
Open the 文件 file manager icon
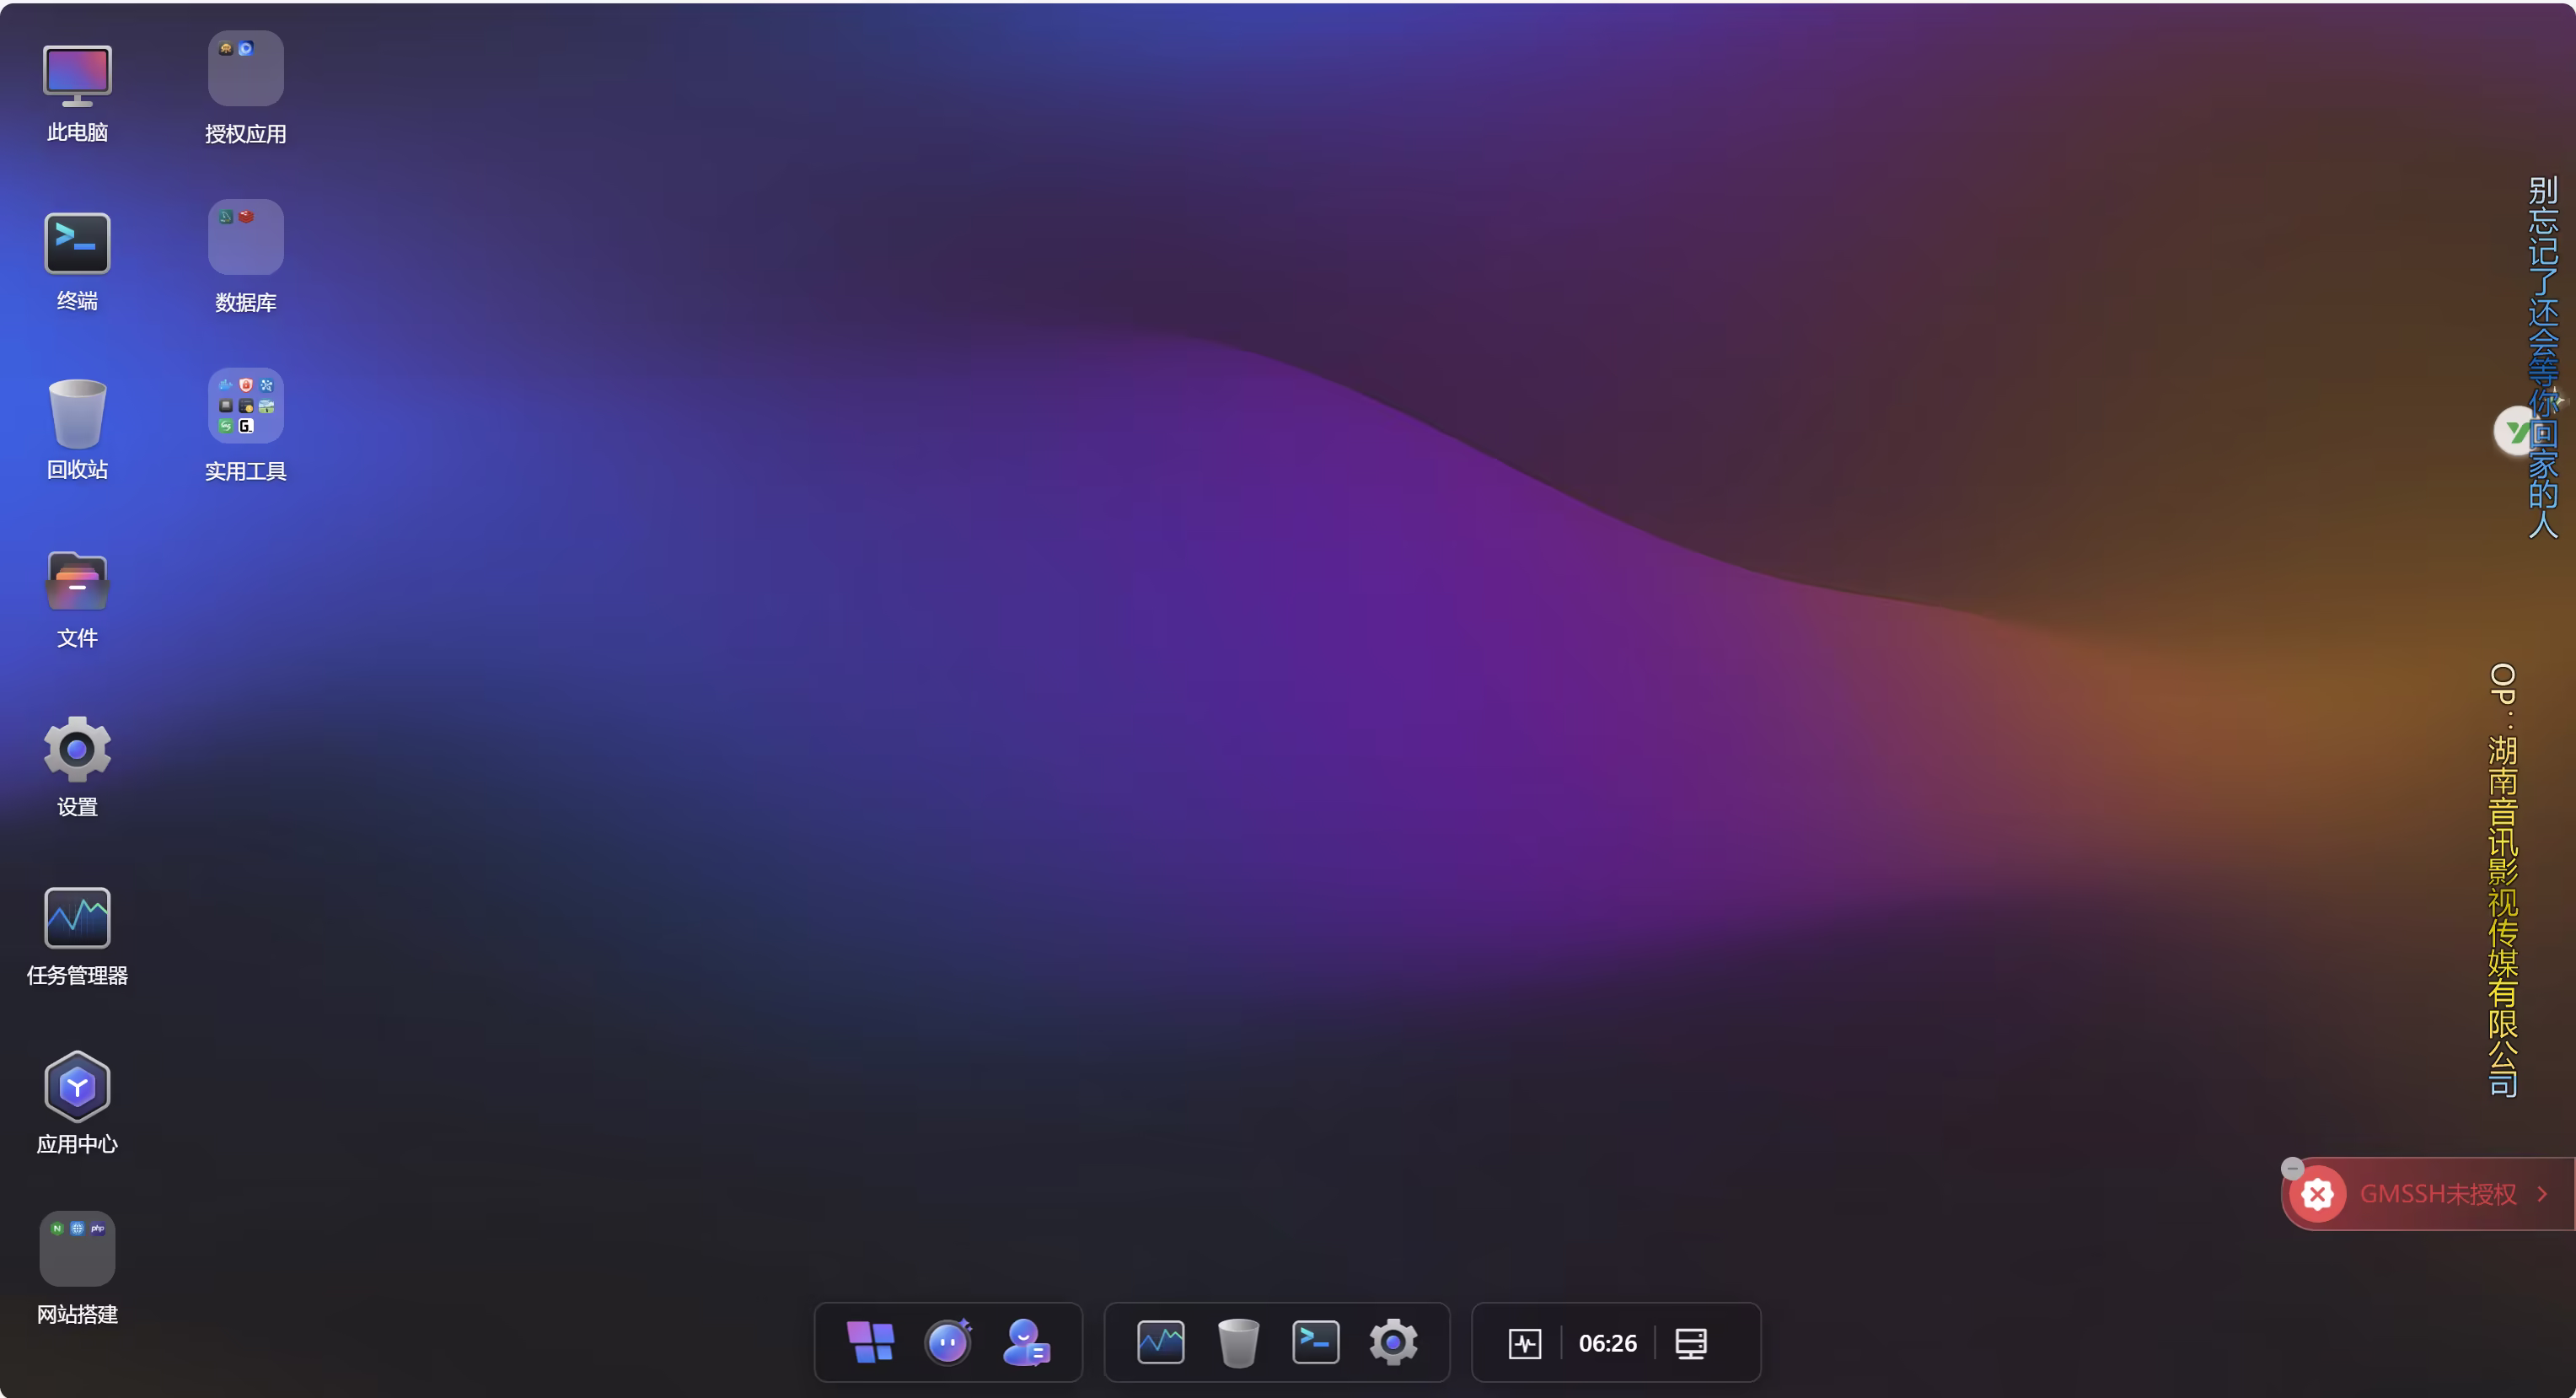click(x=77, y=581)
